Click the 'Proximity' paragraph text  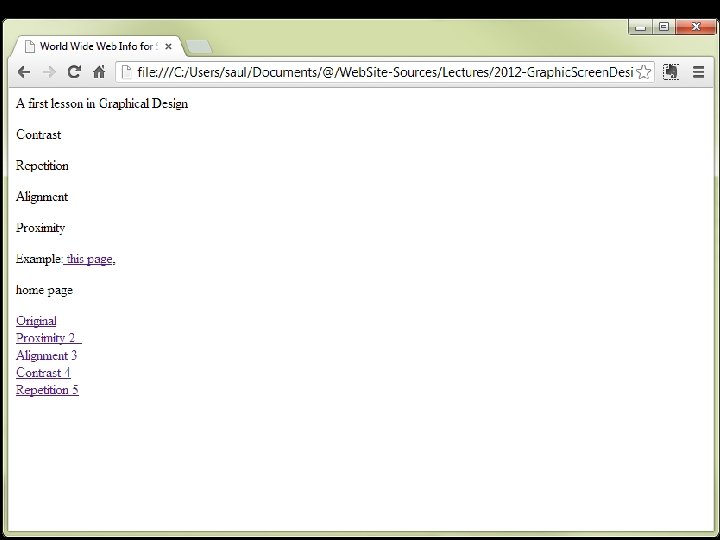pos(40,228)
